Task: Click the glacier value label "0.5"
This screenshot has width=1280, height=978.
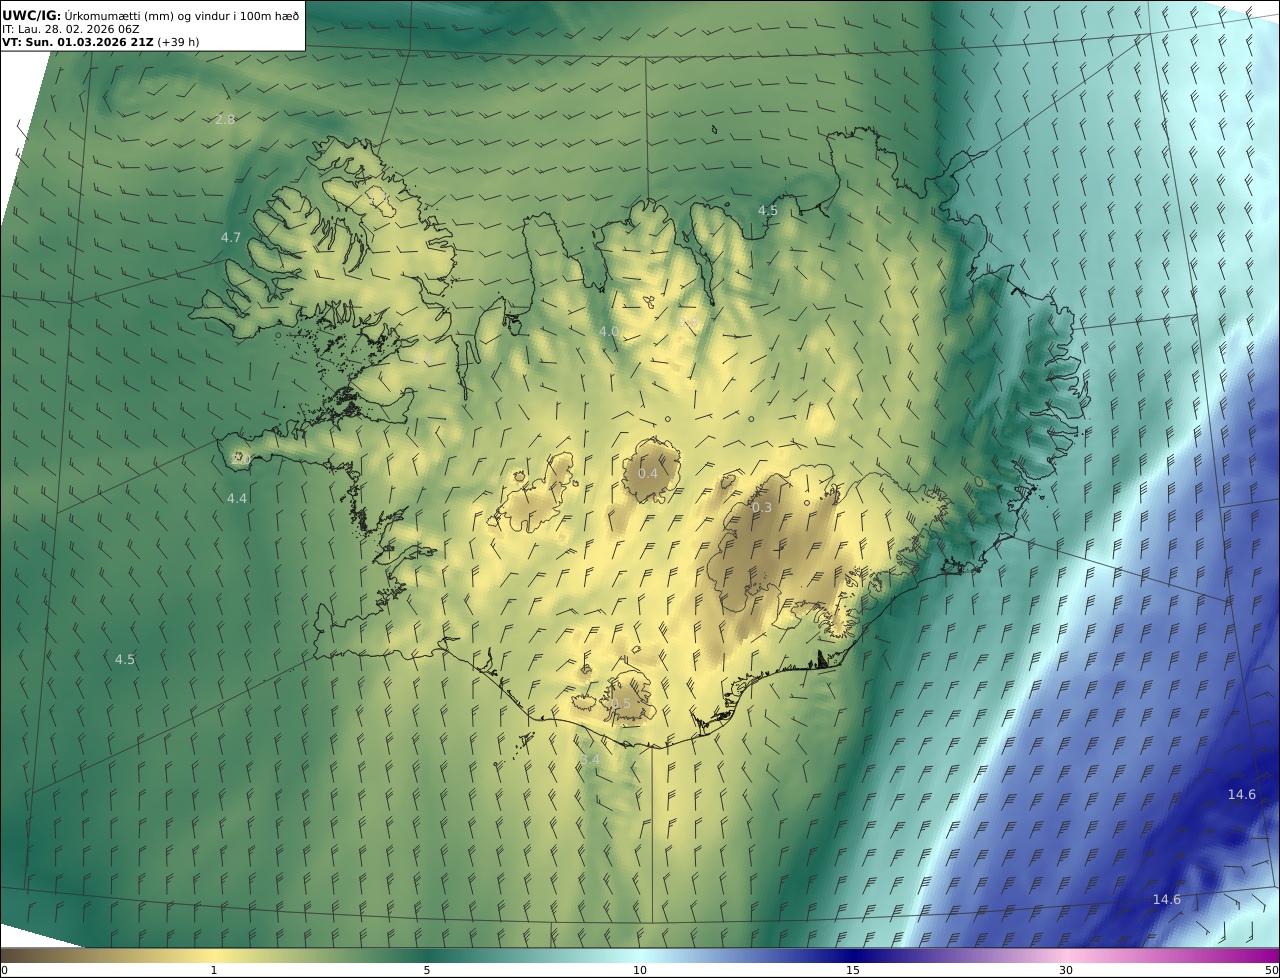Action: (621, 704)
